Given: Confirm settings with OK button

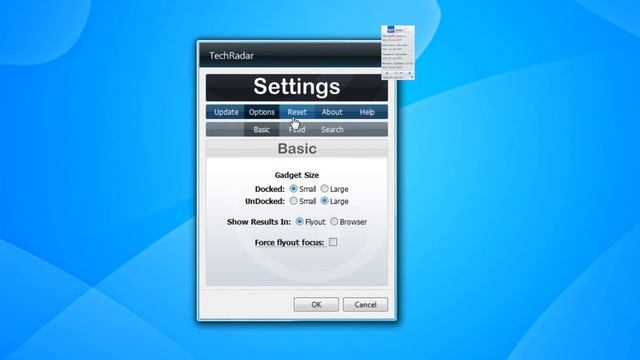Looking at the screenshot, I should 316,304.
